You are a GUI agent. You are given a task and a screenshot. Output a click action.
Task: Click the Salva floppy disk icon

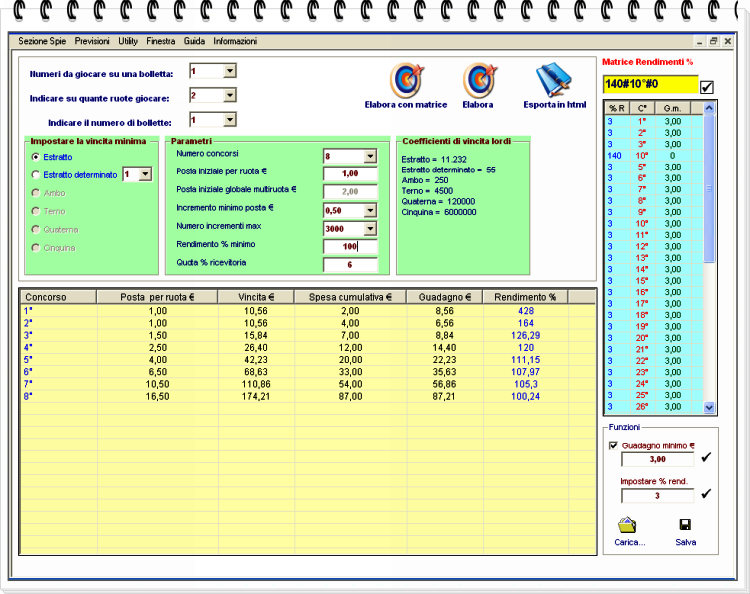click(x=685, y=525)
